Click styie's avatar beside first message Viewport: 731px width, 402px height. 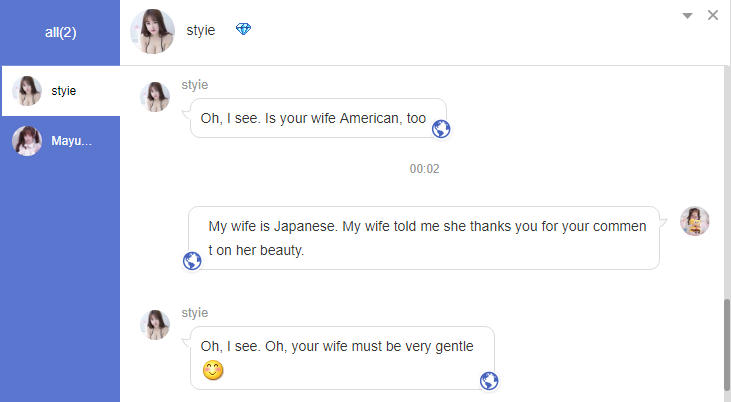pos(155,97)
